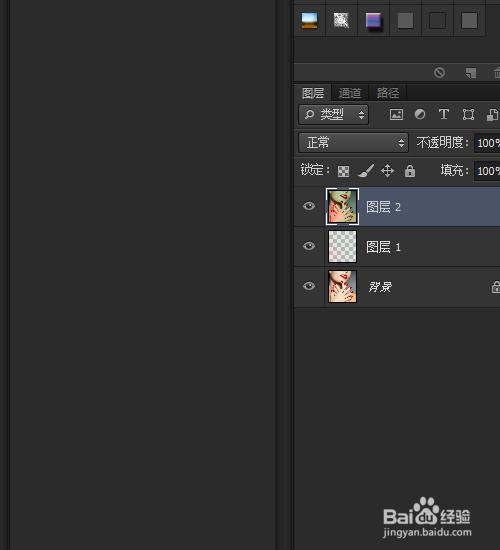500x550 pixels.
Task: Filter for adjustment layers icon
Action: [420, 114]
